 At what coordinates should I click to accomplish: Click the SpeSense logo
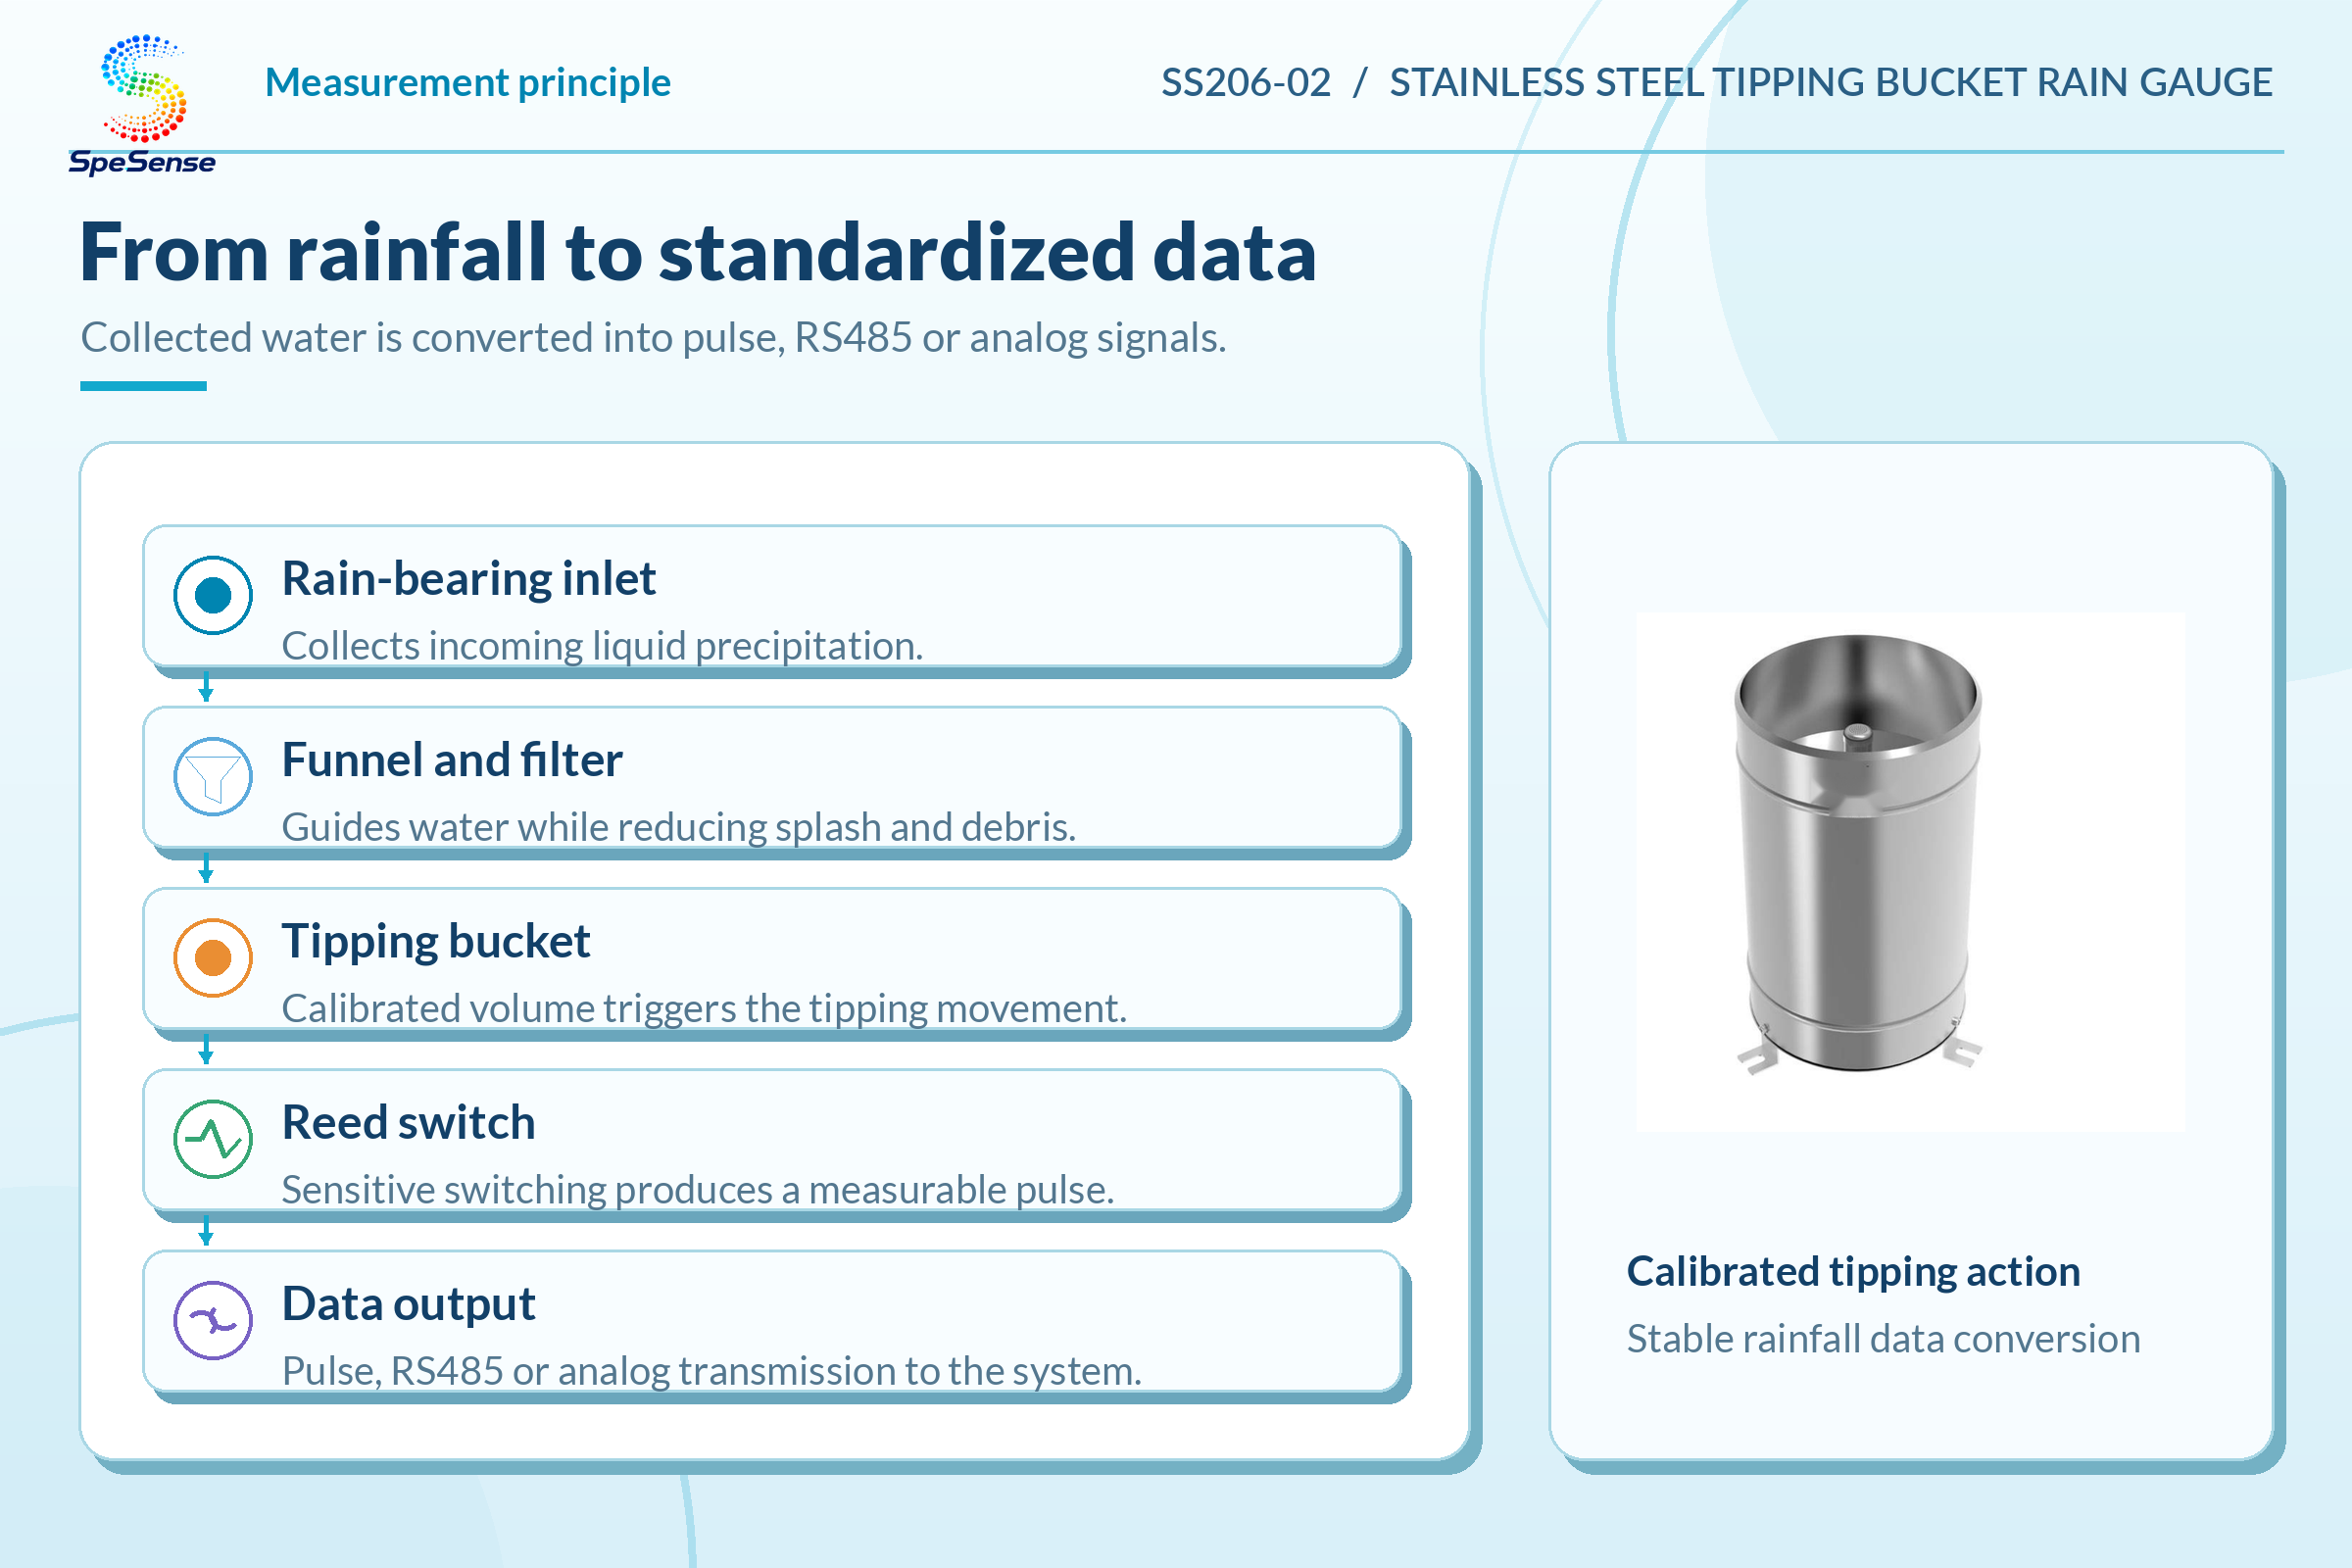click(x=142, y=104)
